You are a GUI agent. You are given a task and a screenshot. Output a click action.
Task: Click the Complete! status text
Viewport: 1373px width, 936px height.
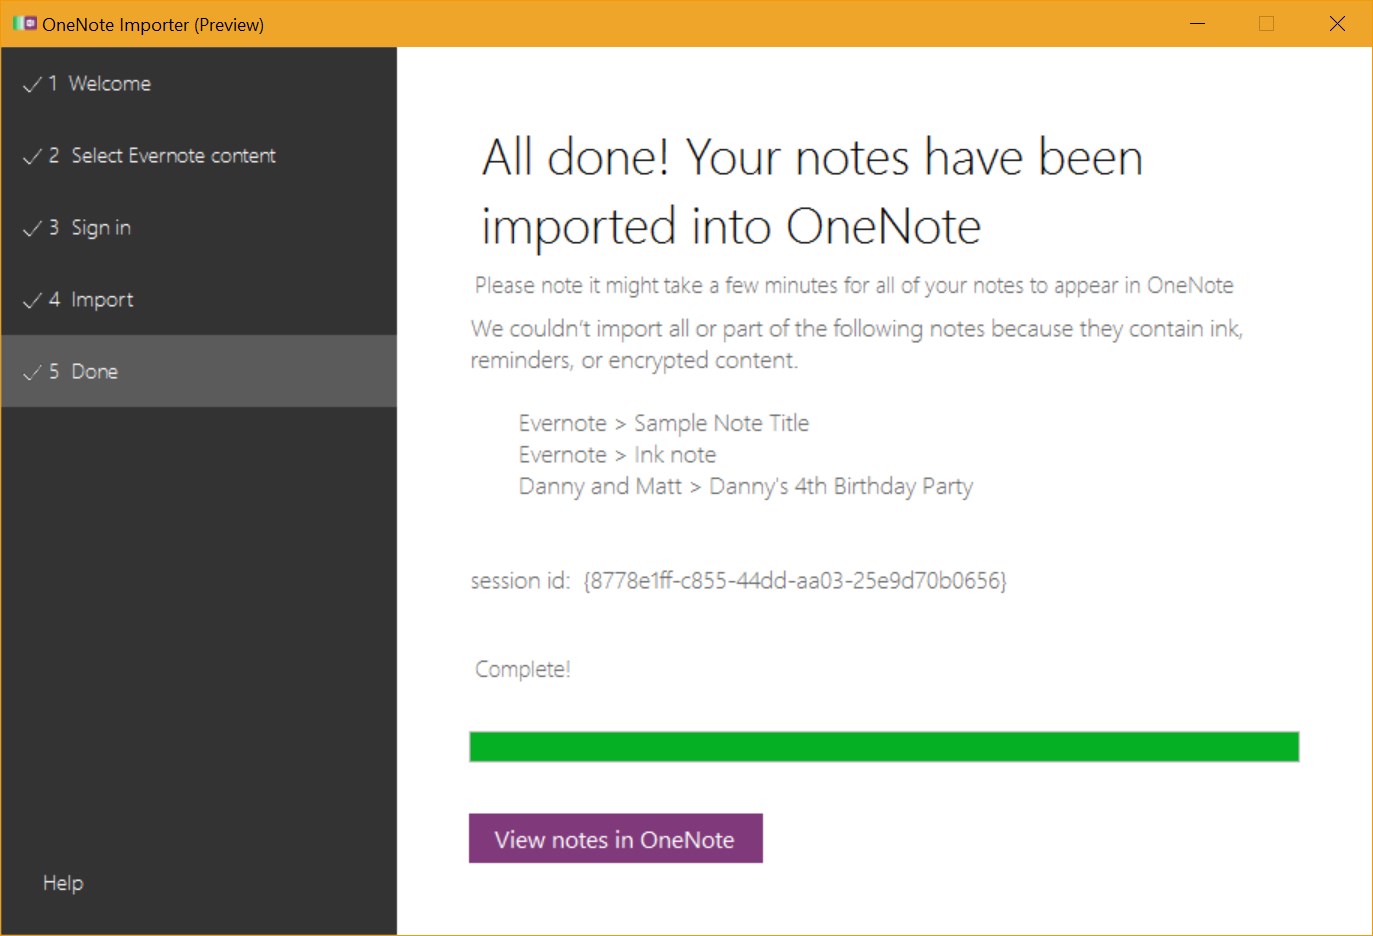pyautogui.click(x=521, y=669)
